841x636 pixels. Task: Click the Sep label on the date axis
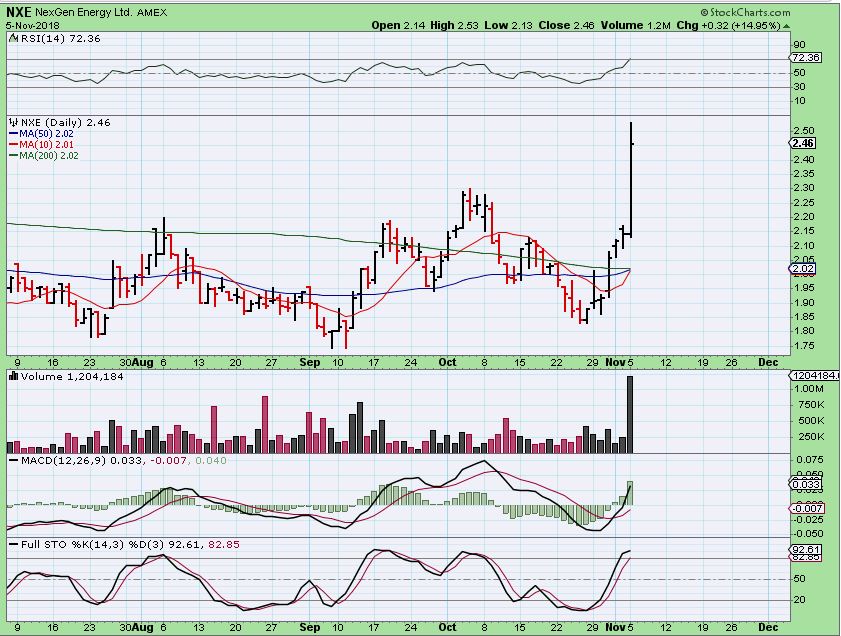[312, 362]
